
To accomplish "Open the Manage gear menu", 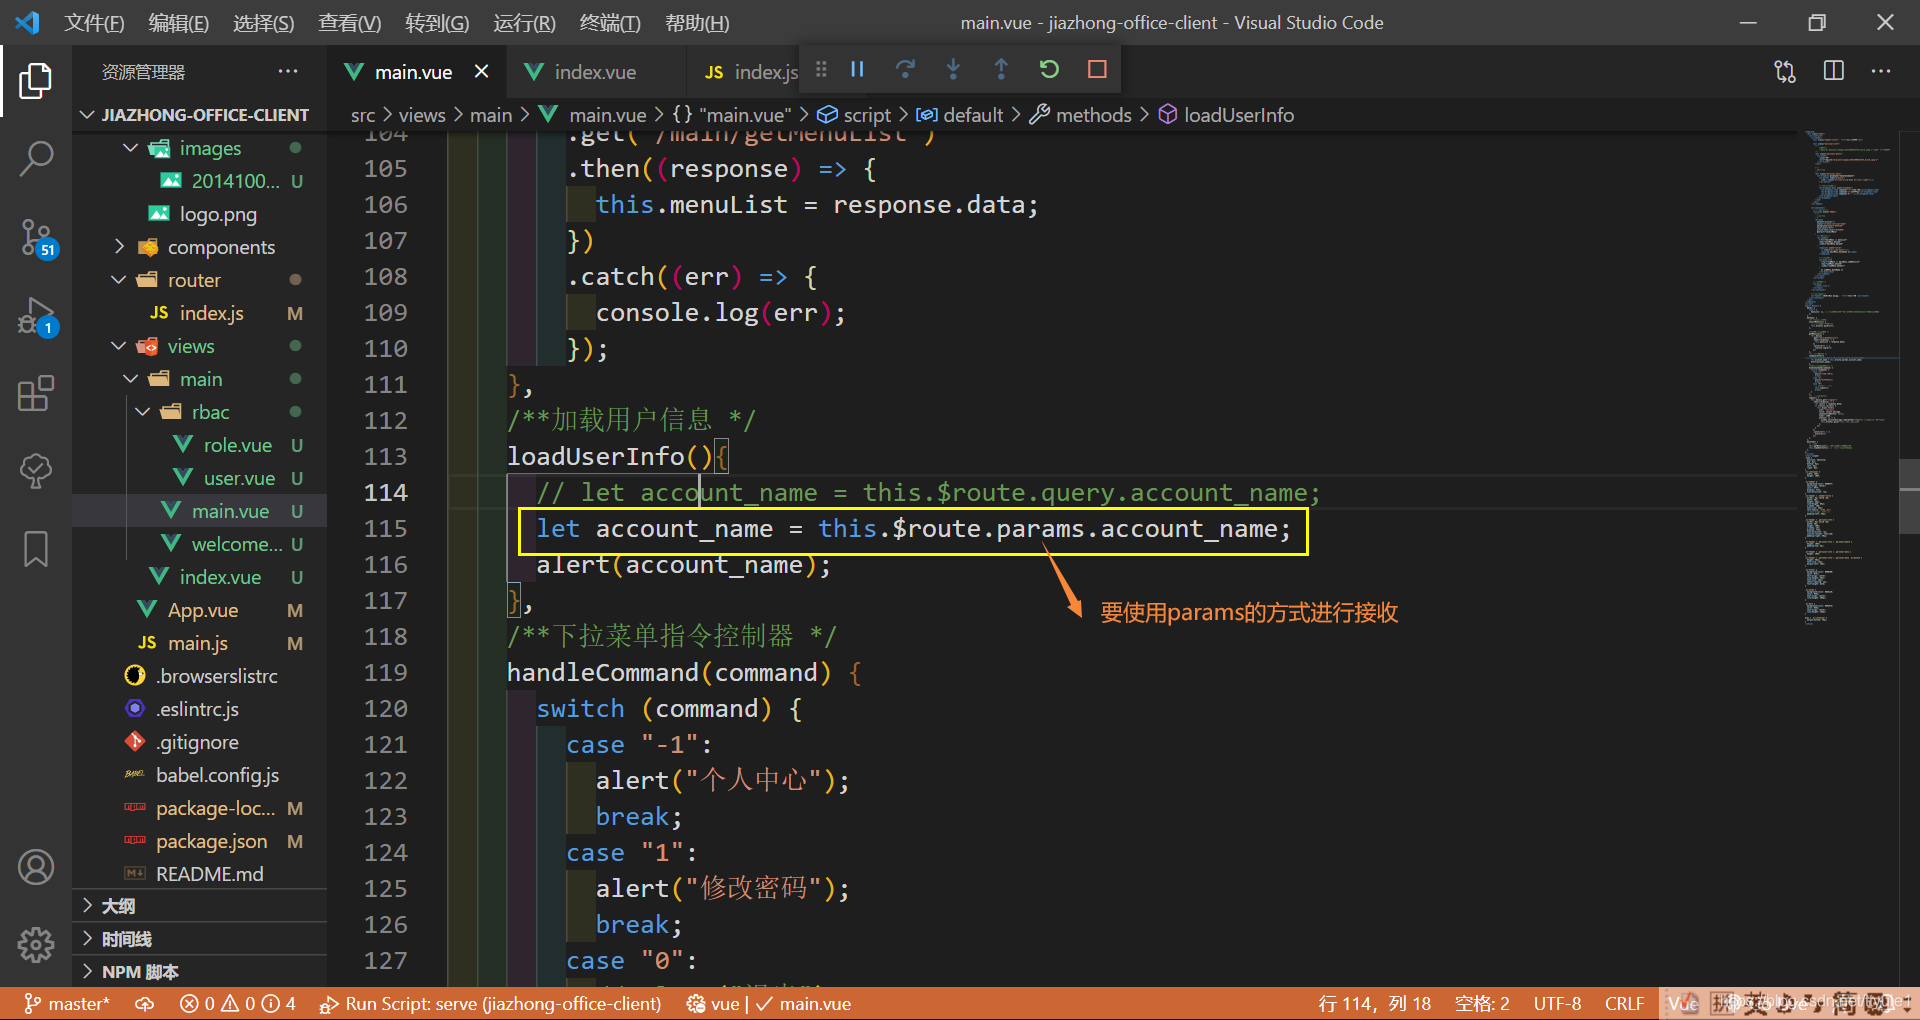I will [36, 944].
